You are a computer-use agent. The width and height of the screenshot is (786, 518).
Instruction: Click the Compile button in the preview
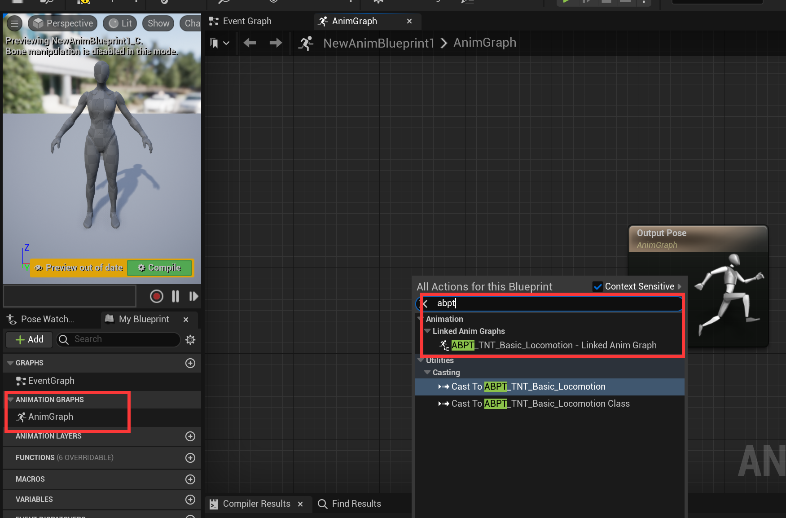coord(159,268)
